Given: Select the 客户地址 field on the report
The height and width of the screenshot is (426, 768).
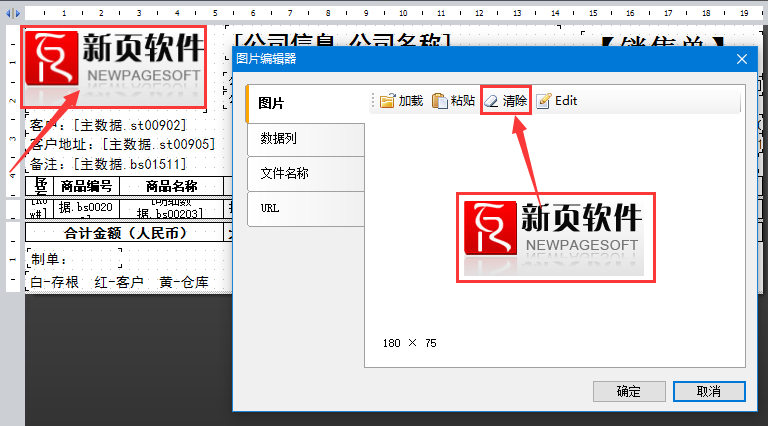Looking at the screenshot, I should pos(122,145).
